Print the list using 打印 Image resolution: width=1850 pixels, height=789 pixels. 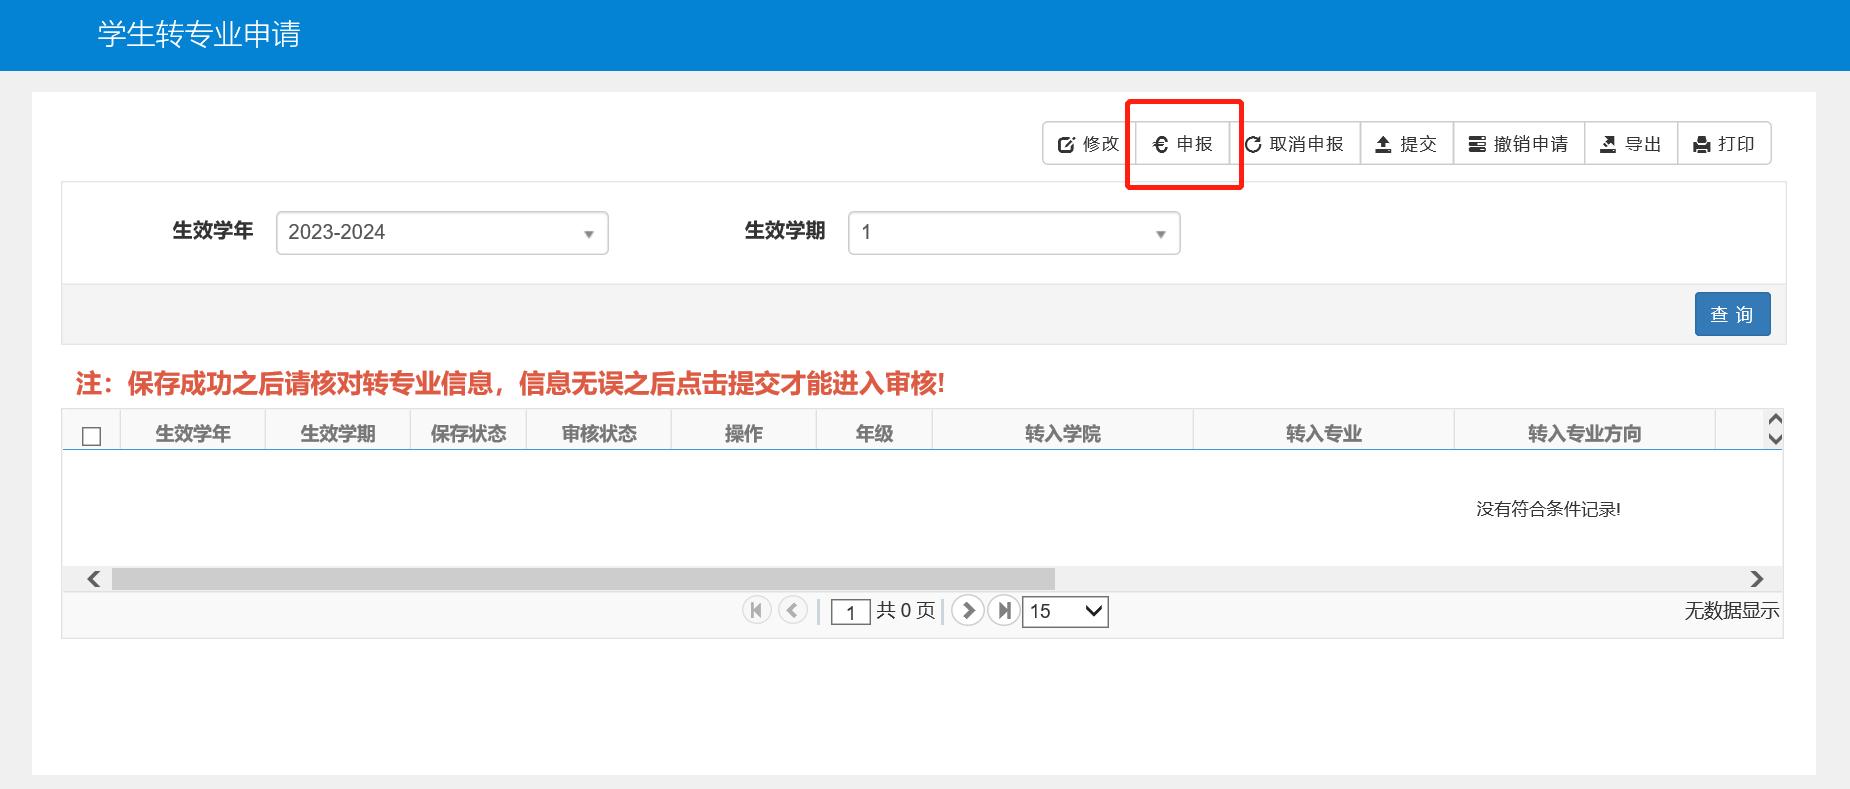[x=1723, y=144]
